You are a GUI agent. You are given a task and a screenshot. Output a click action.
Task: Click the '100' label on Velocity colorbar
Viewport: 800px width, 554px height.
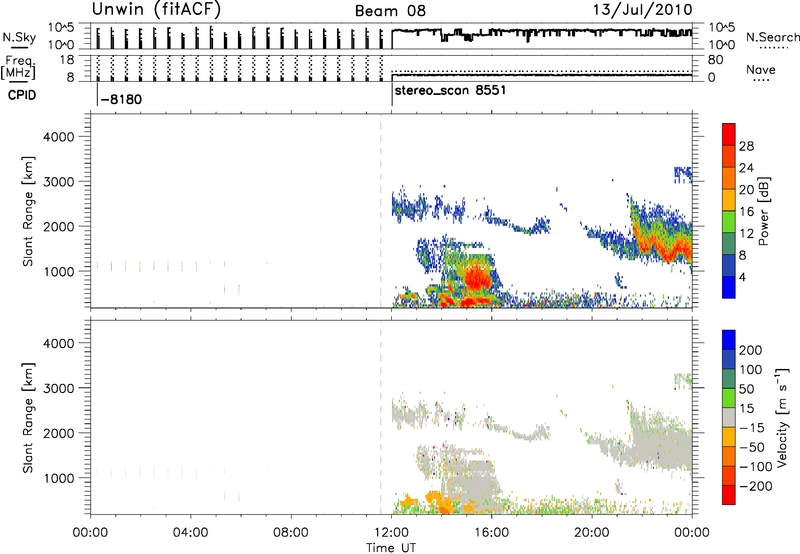coord(751,369)
